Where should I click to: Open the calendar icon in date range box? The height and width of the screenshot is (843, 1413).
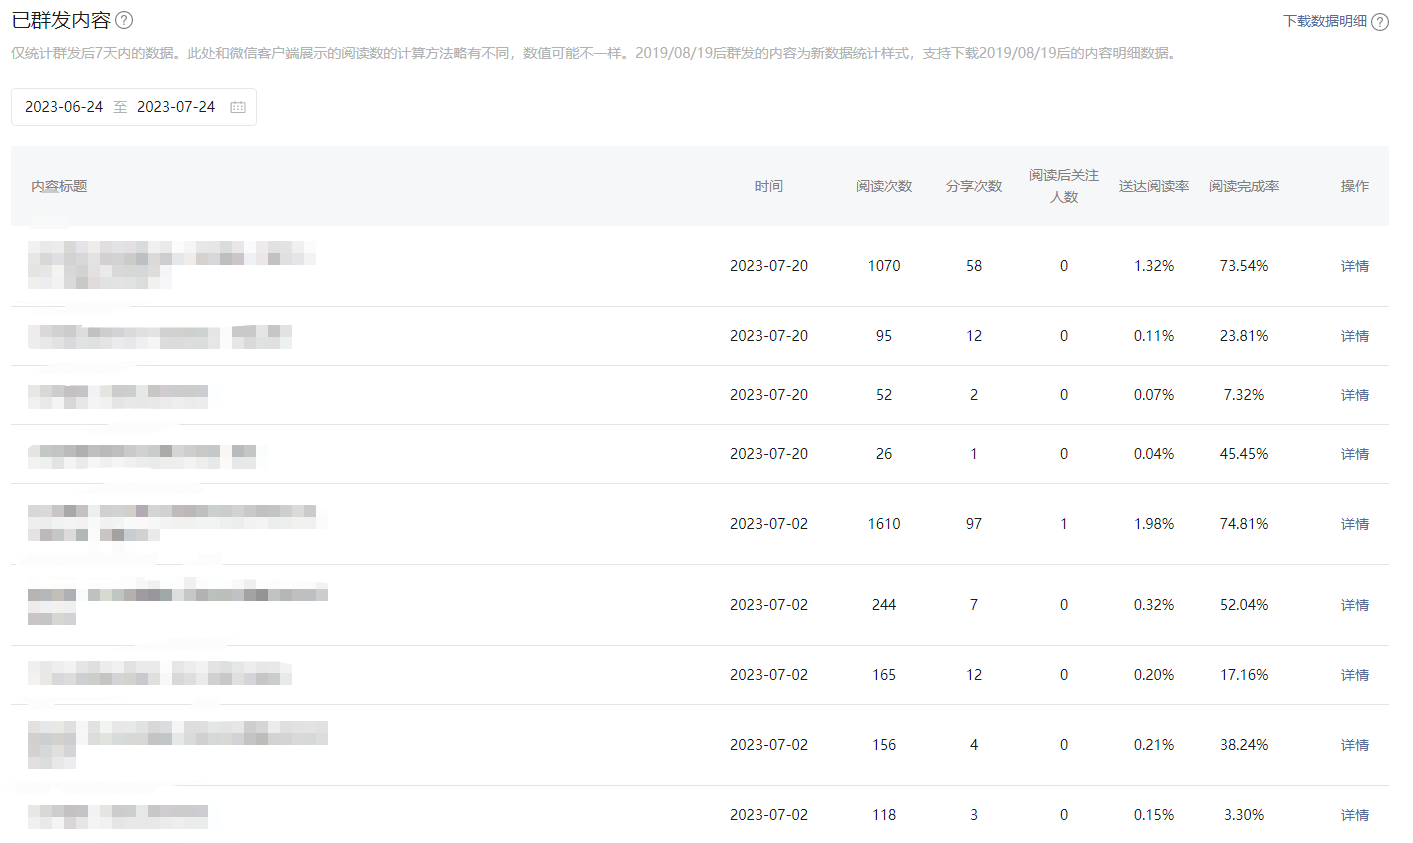tap(238, 107)
